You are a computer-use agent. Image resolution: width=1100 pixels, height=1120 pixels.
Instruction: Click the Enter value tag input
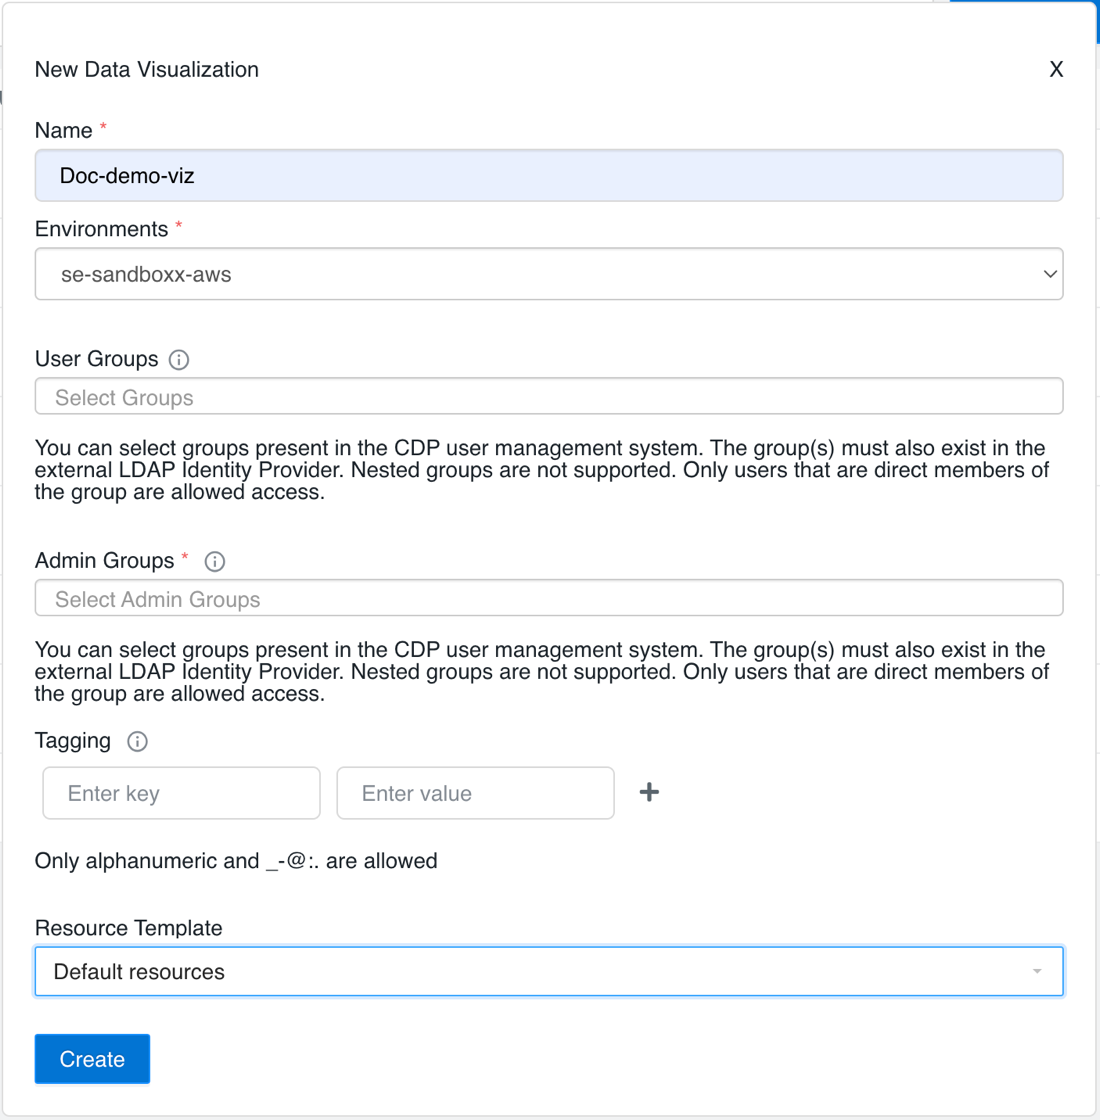point(475,793)
